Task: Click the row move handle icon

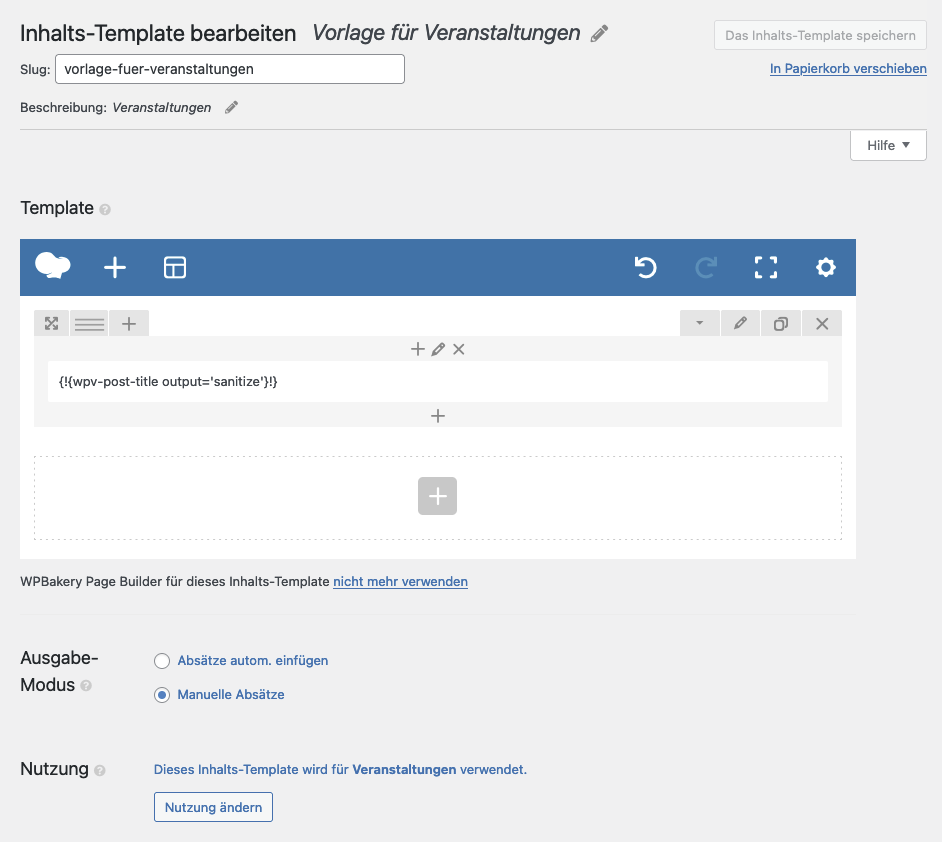Action: pos(52,324)
